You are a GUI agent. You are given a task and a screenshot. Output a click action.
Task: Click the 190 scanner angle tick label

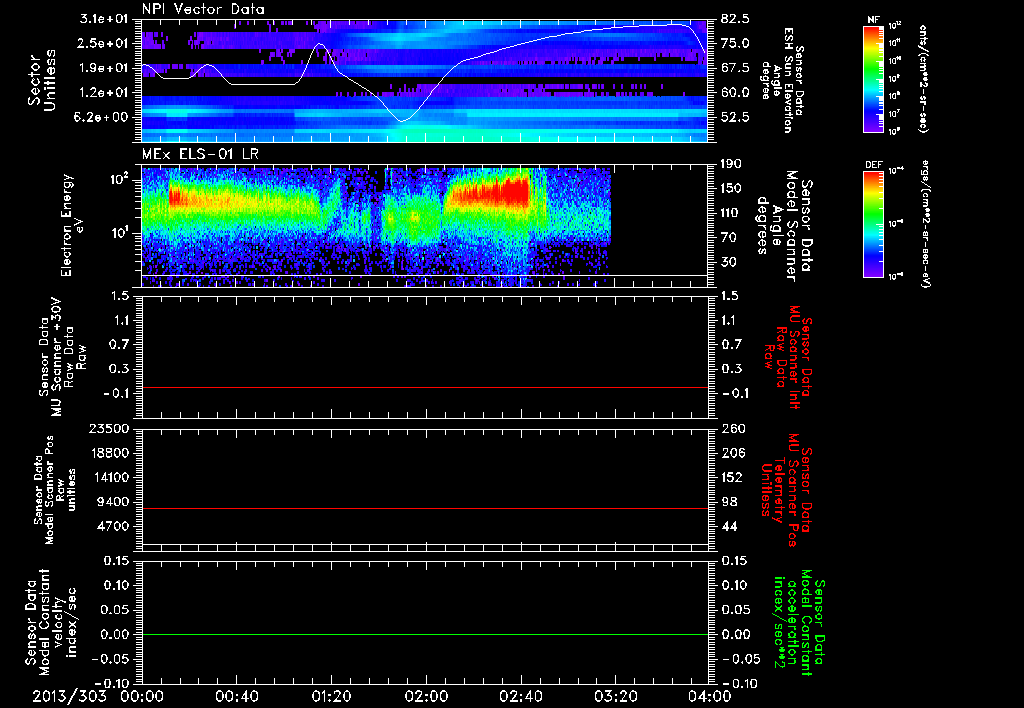tap(732, 164)
